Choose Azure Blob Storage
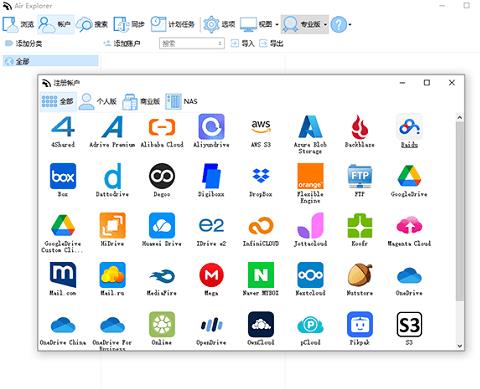This screenshot has width=480, height=389. (310, 134)
